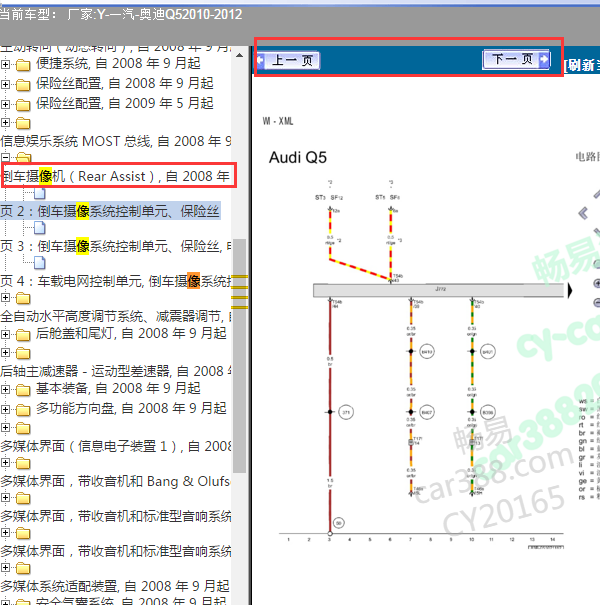Click folder icon beside 多功能方向盘
The height and width of the screenshot is (605, 600).
[x=23, y=409]
